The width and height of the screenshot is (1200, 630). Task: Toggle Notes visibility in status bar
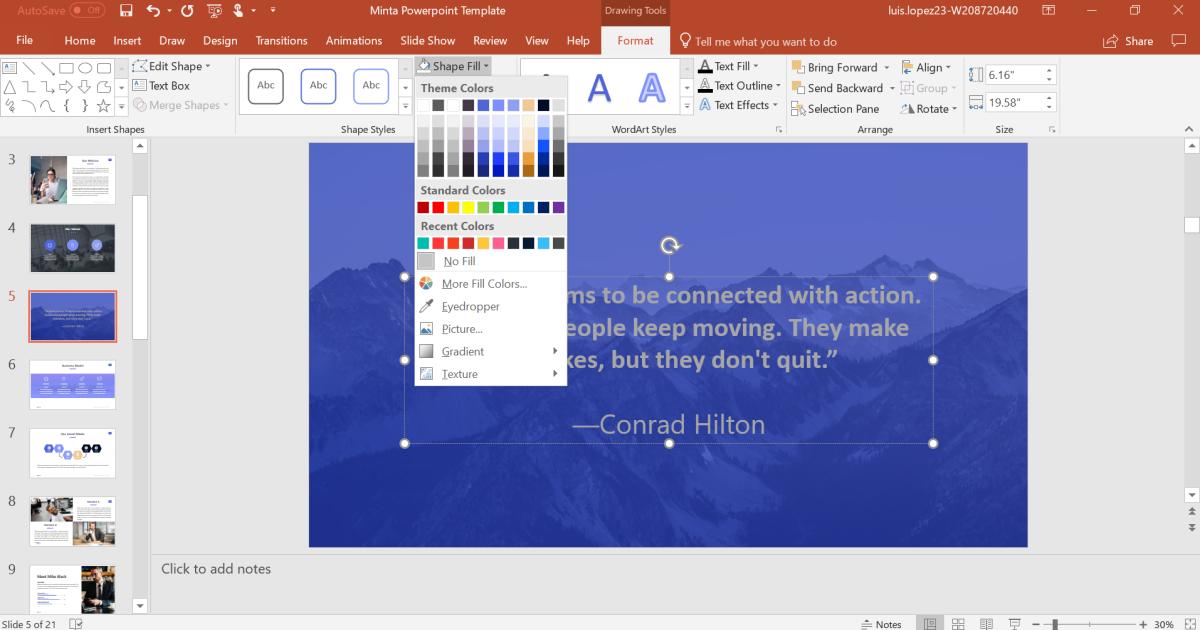pos(879,623)
